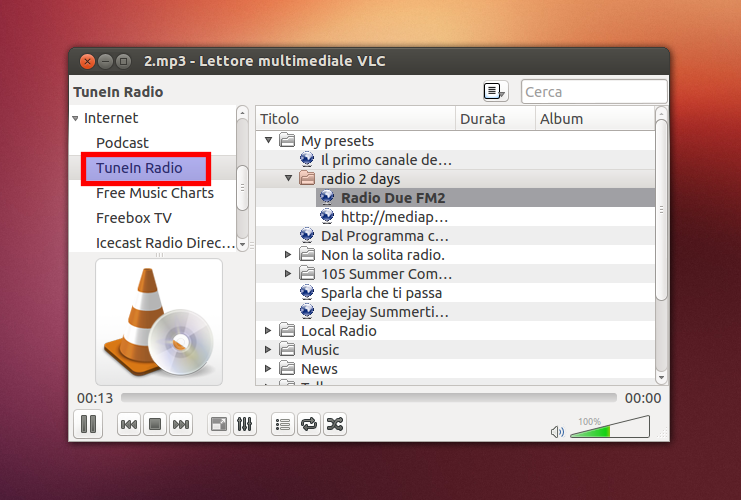Image resolution: width=741 pixels, height=500 pixels.
Task: Click the VLC cone album art
Action: point(159,322)
